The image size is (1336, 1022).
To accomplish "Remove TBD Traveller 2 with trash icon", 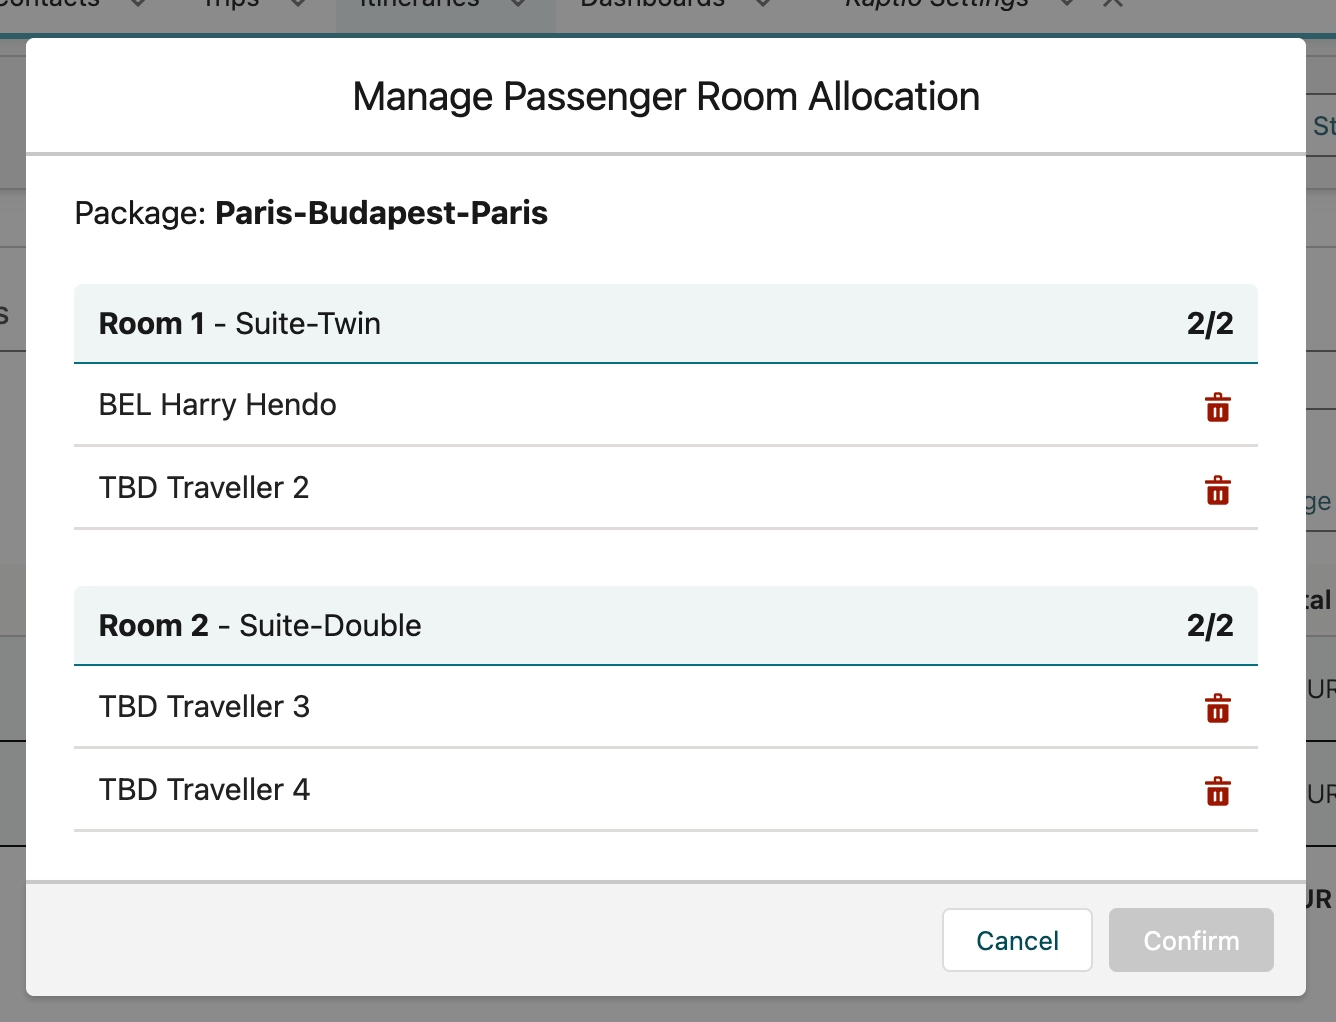I will [x=1217, y=490].
